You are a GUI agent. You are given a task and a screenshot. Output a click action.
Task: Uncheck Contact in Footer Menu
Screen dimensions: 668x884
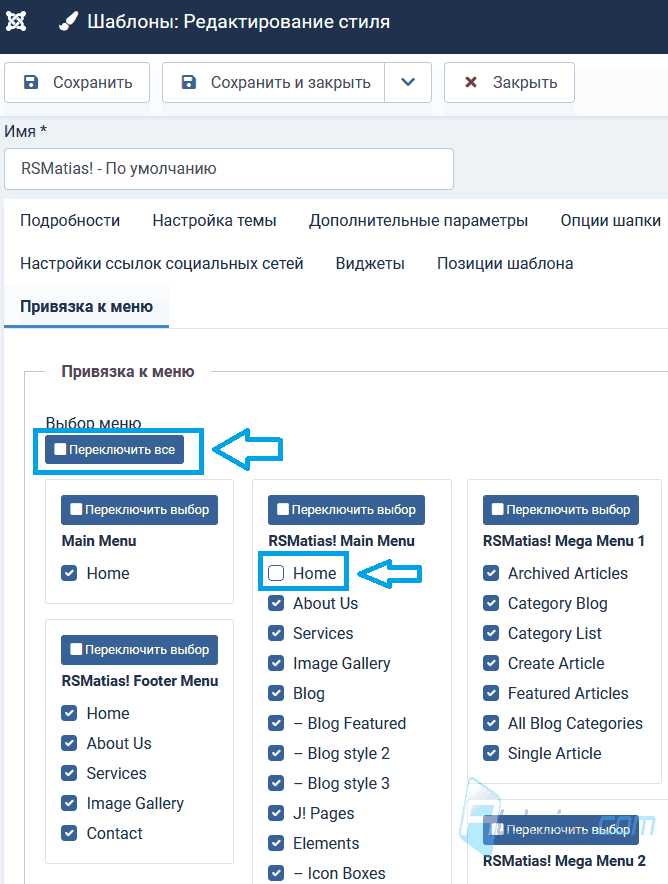(69, 833)
